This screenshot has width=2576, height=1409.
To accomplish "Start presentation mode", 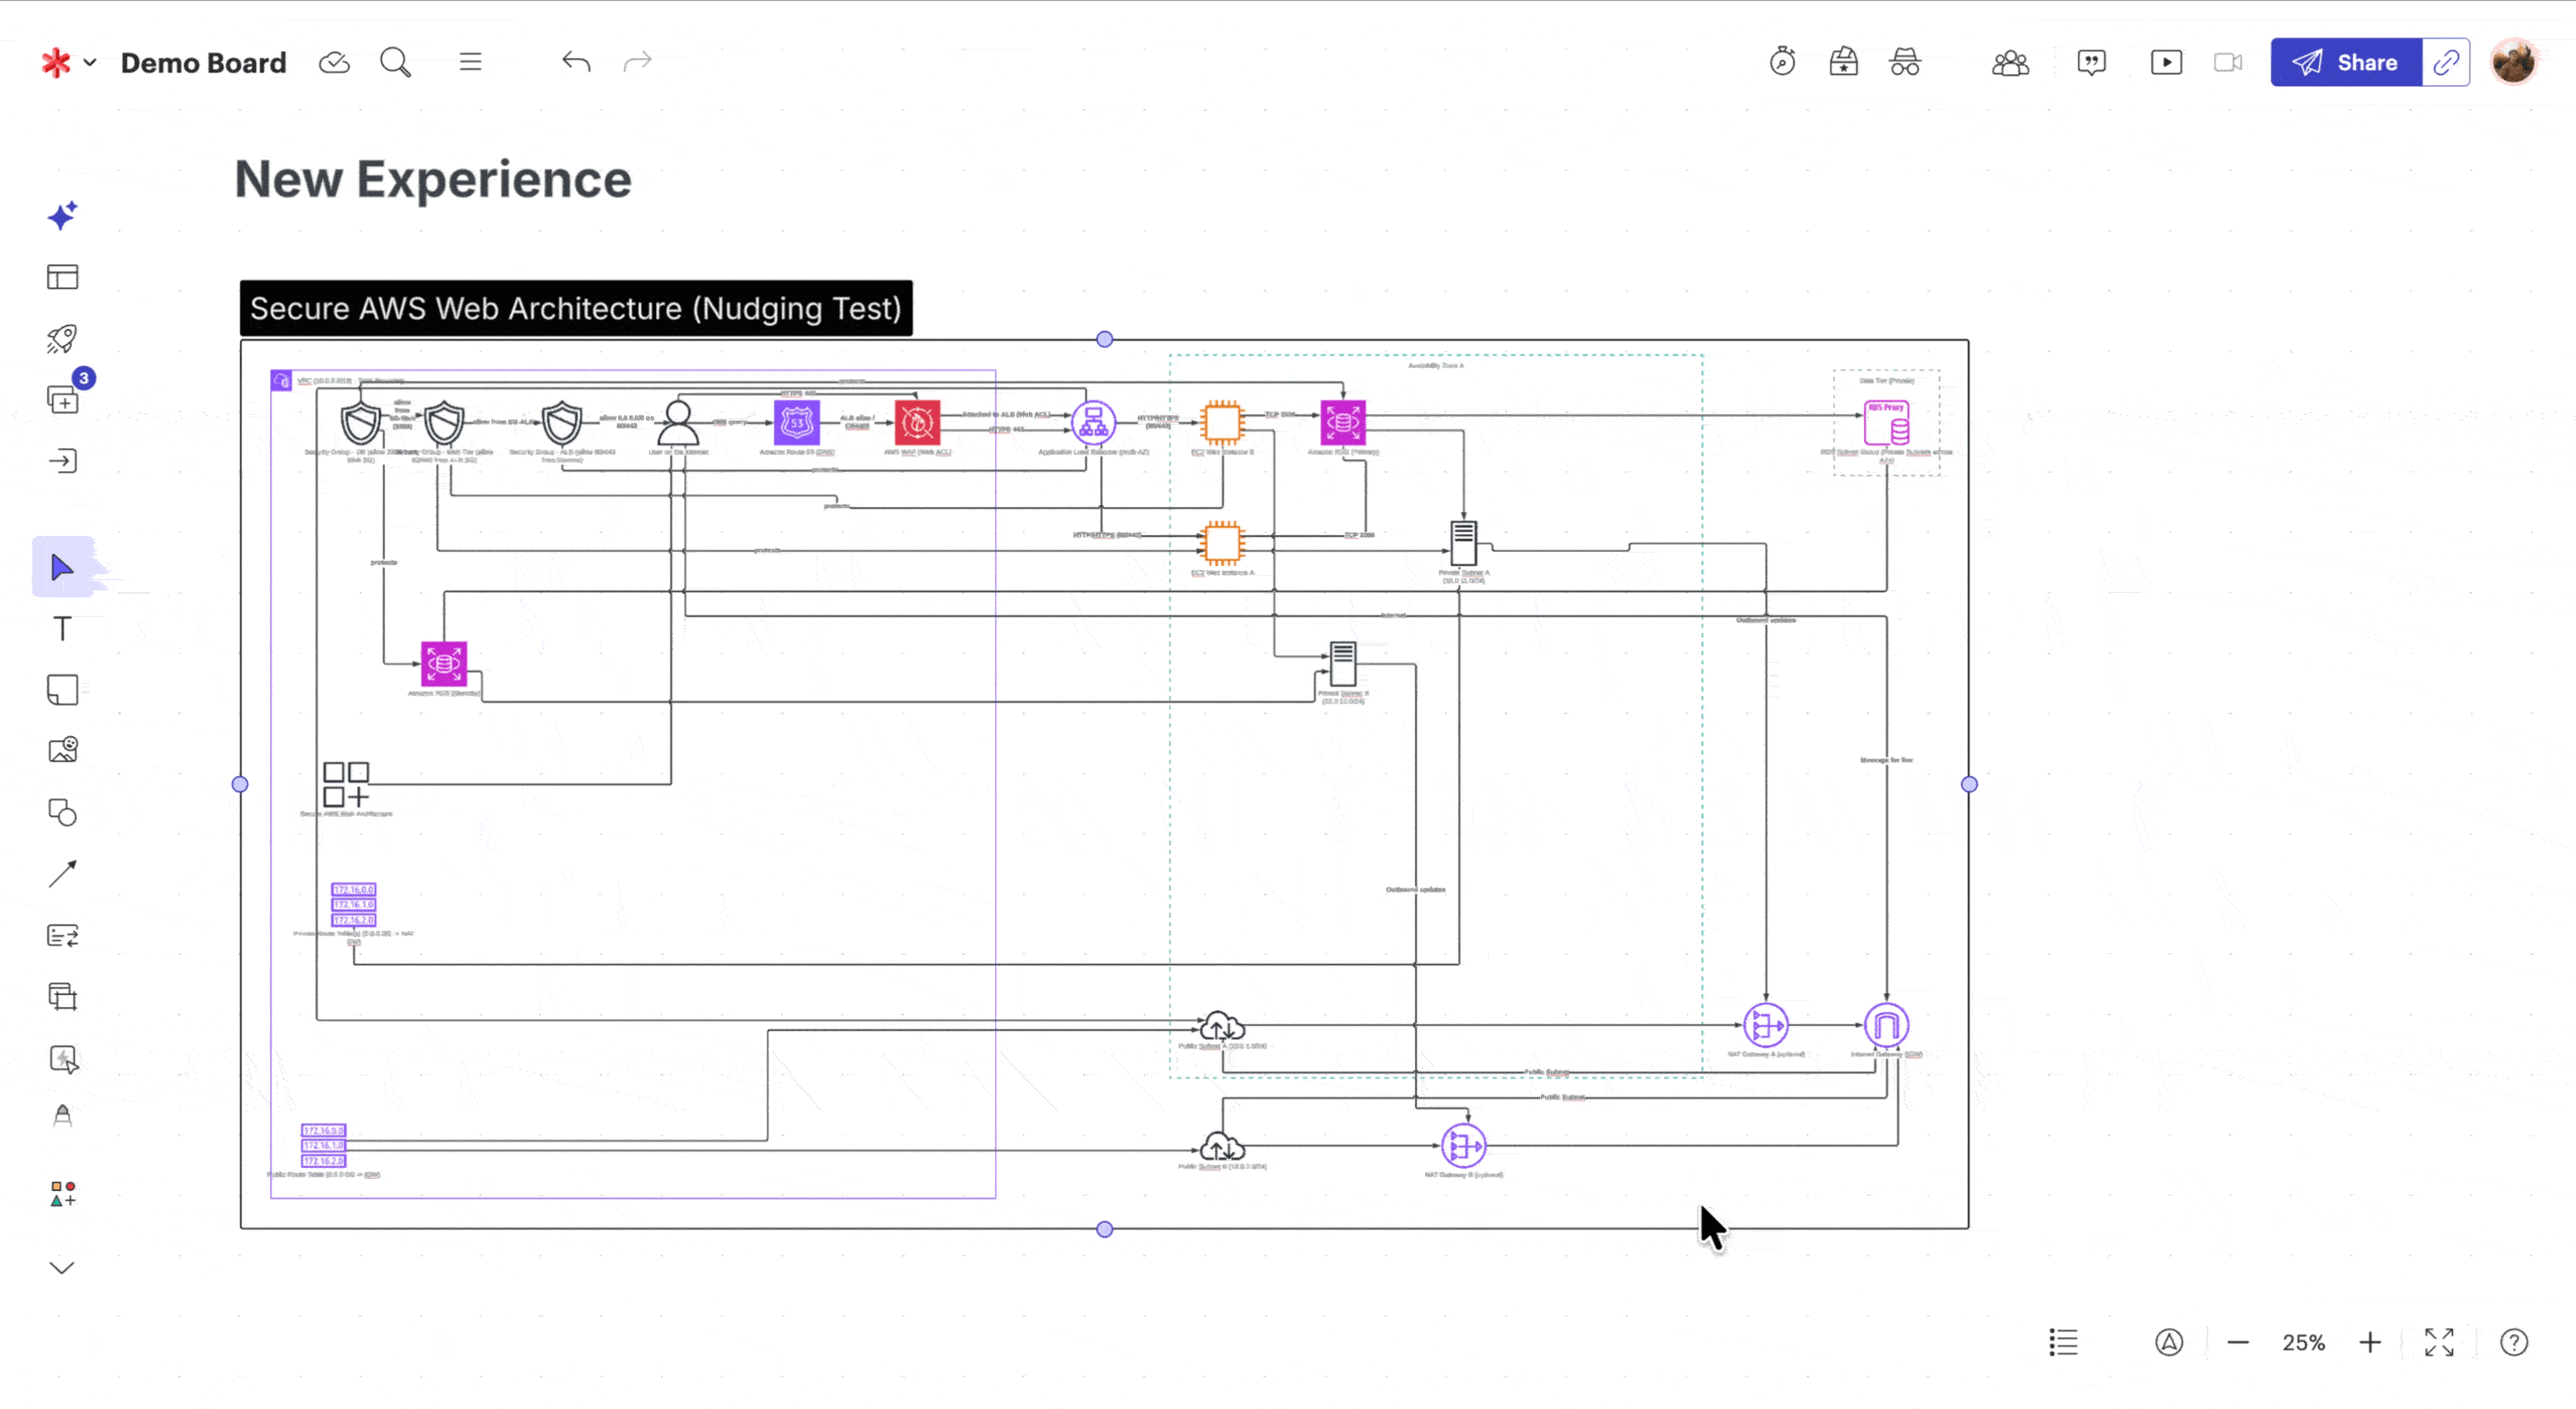I will coord(2166,62).
